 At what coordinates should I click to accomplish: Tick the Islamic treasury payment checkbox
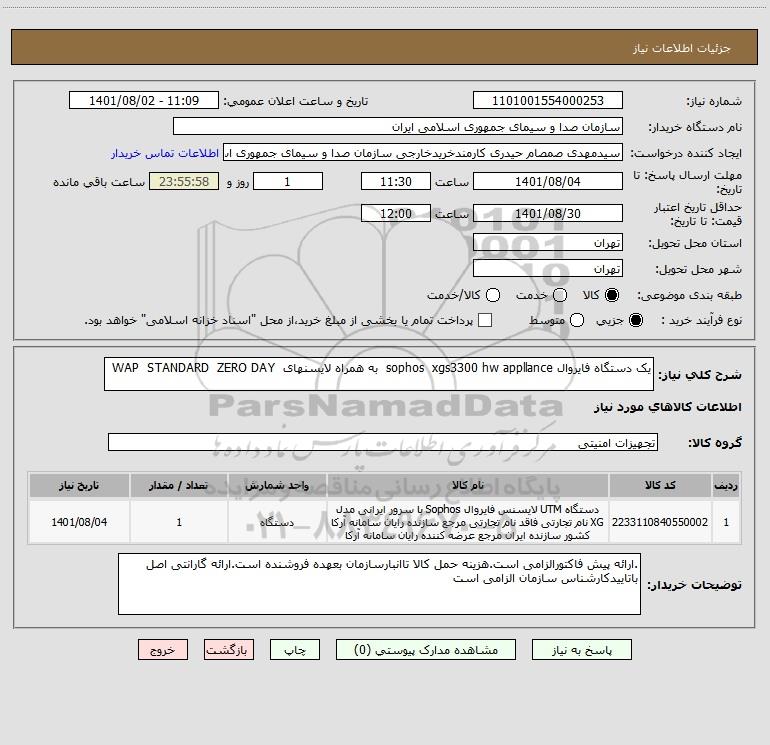coord(485,320)
